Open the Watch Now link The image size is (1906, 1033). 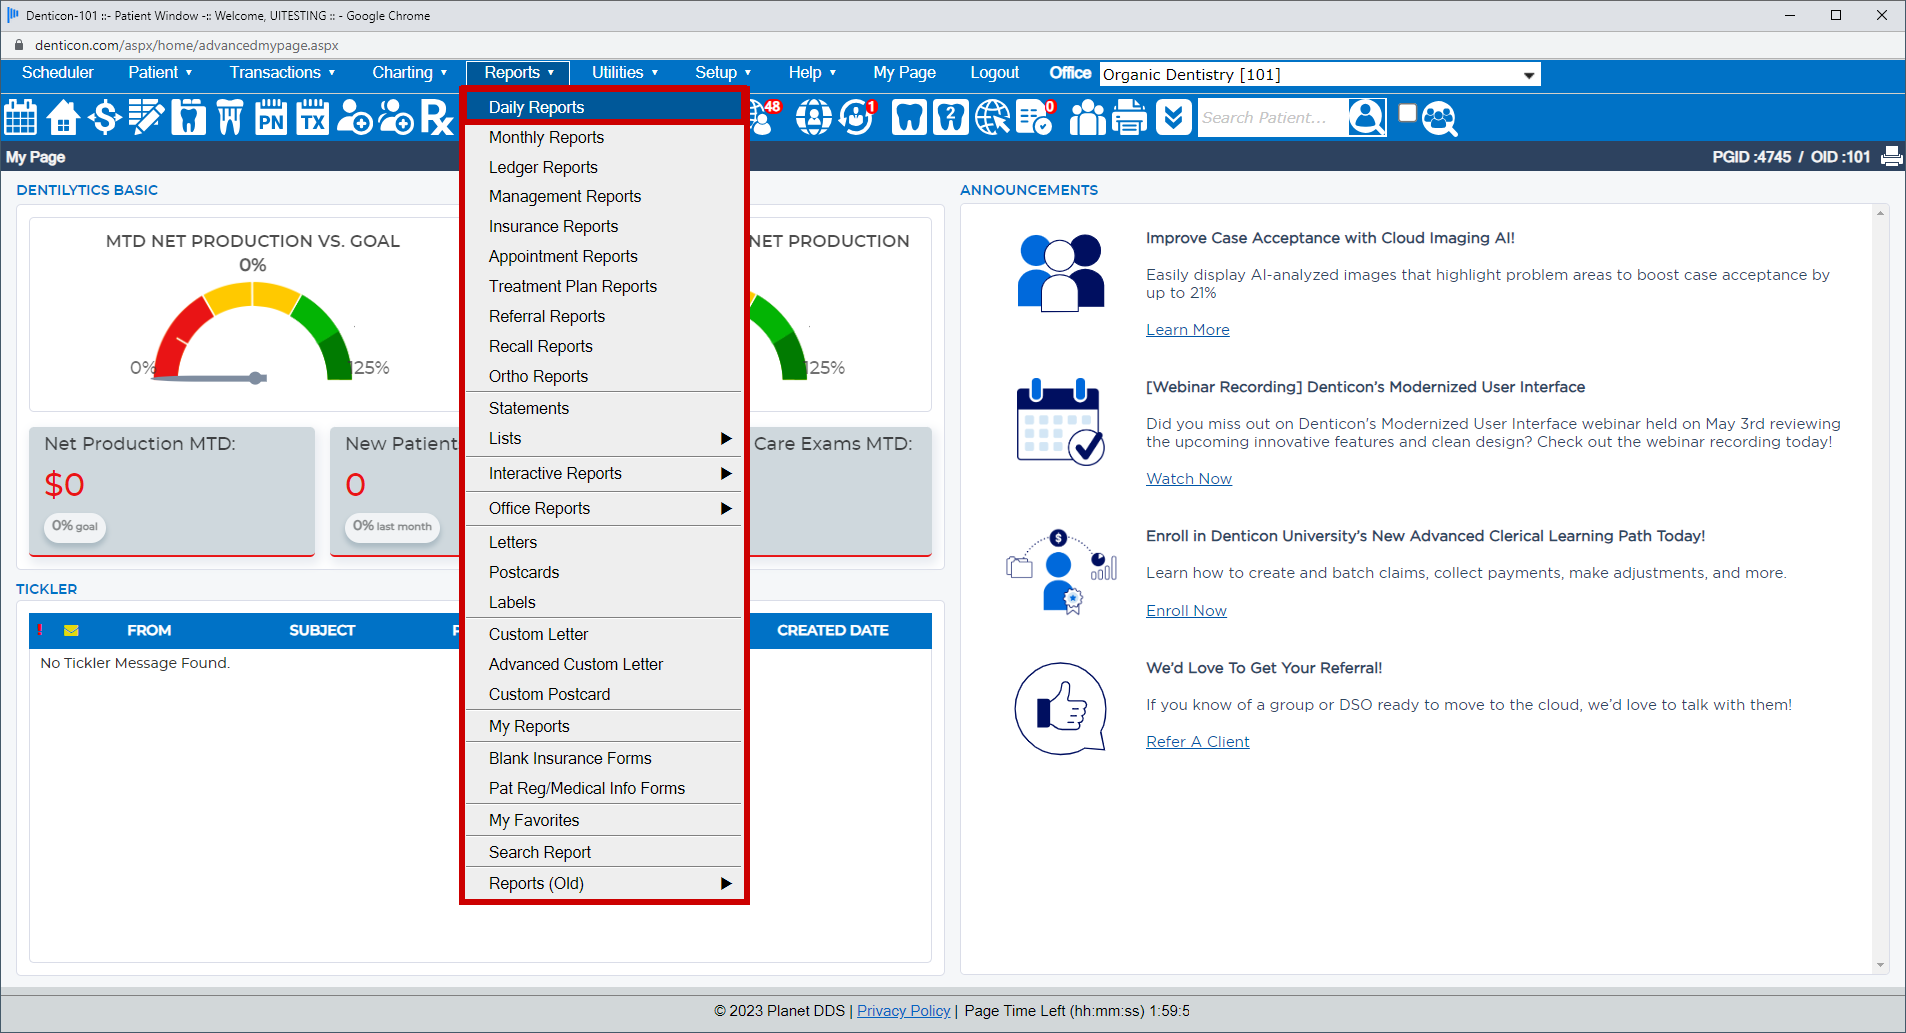pos(1188,479)
